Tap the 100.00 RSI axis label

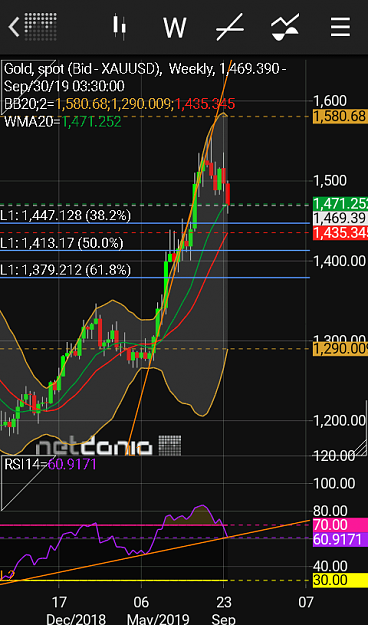point(334,483)
